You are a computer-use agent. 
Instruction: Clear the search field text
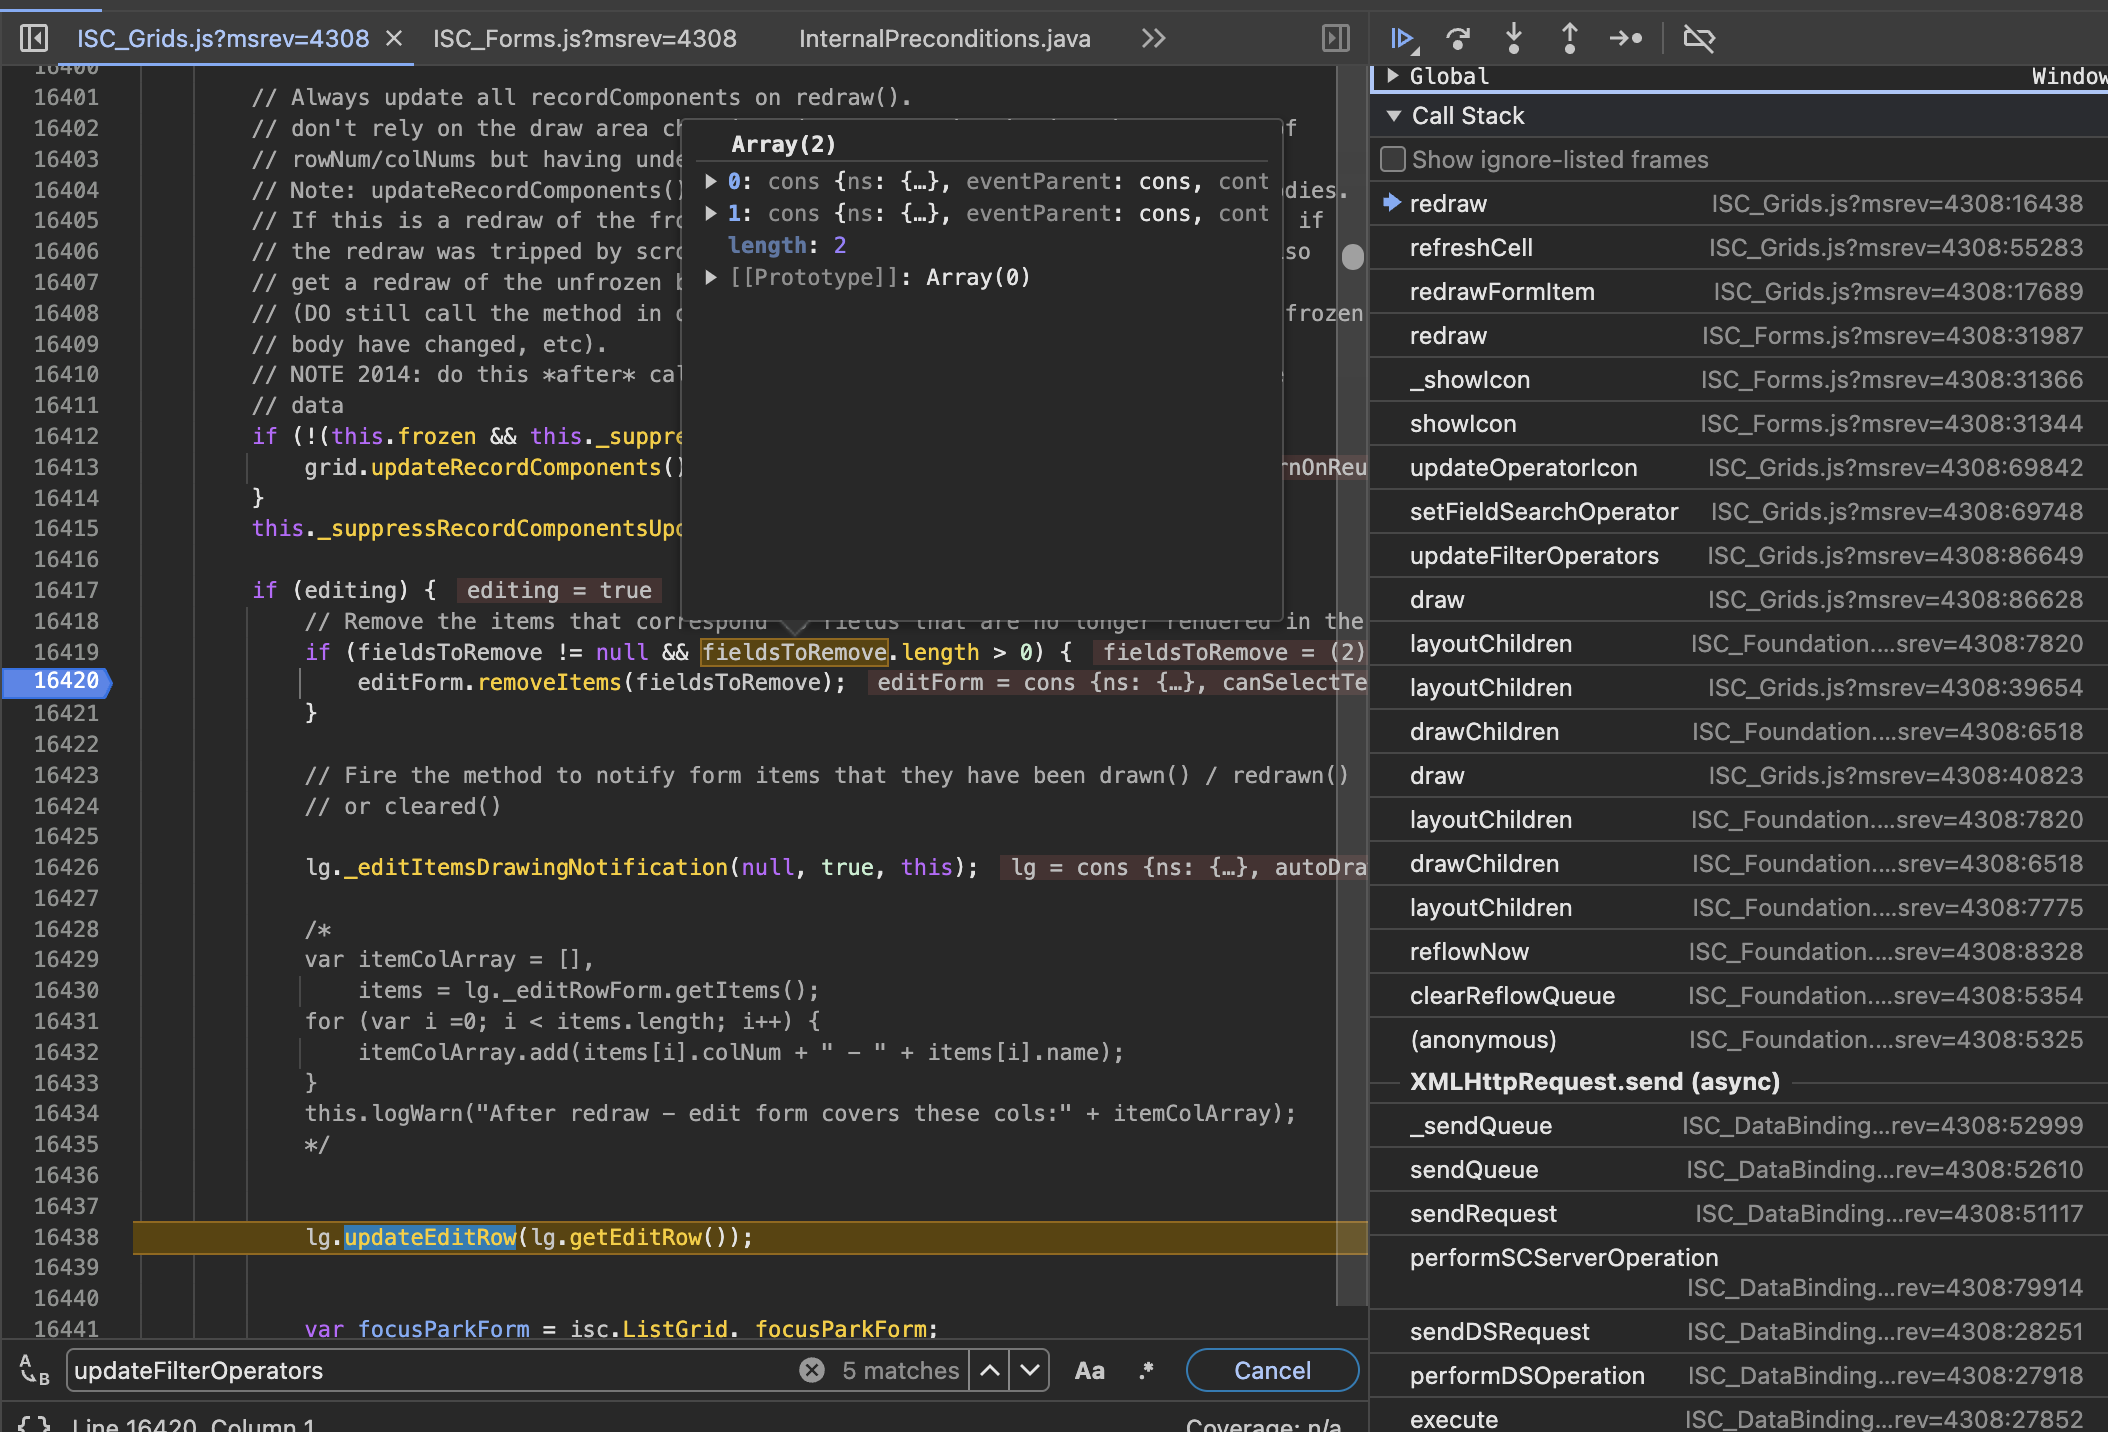pos(812,1371)
